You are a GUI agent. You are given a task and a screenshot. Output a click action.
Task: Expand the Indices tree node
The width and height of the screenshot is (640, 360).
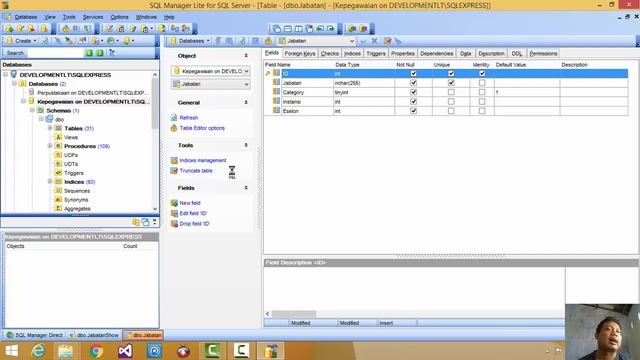[x=50, y=182]
